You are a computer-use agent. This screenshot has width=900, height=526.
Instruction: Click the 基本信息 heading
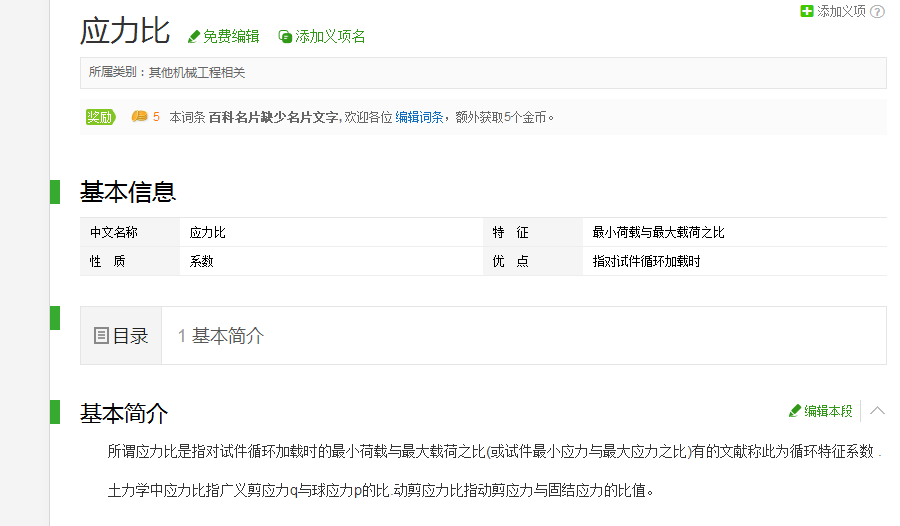(127, 192)
